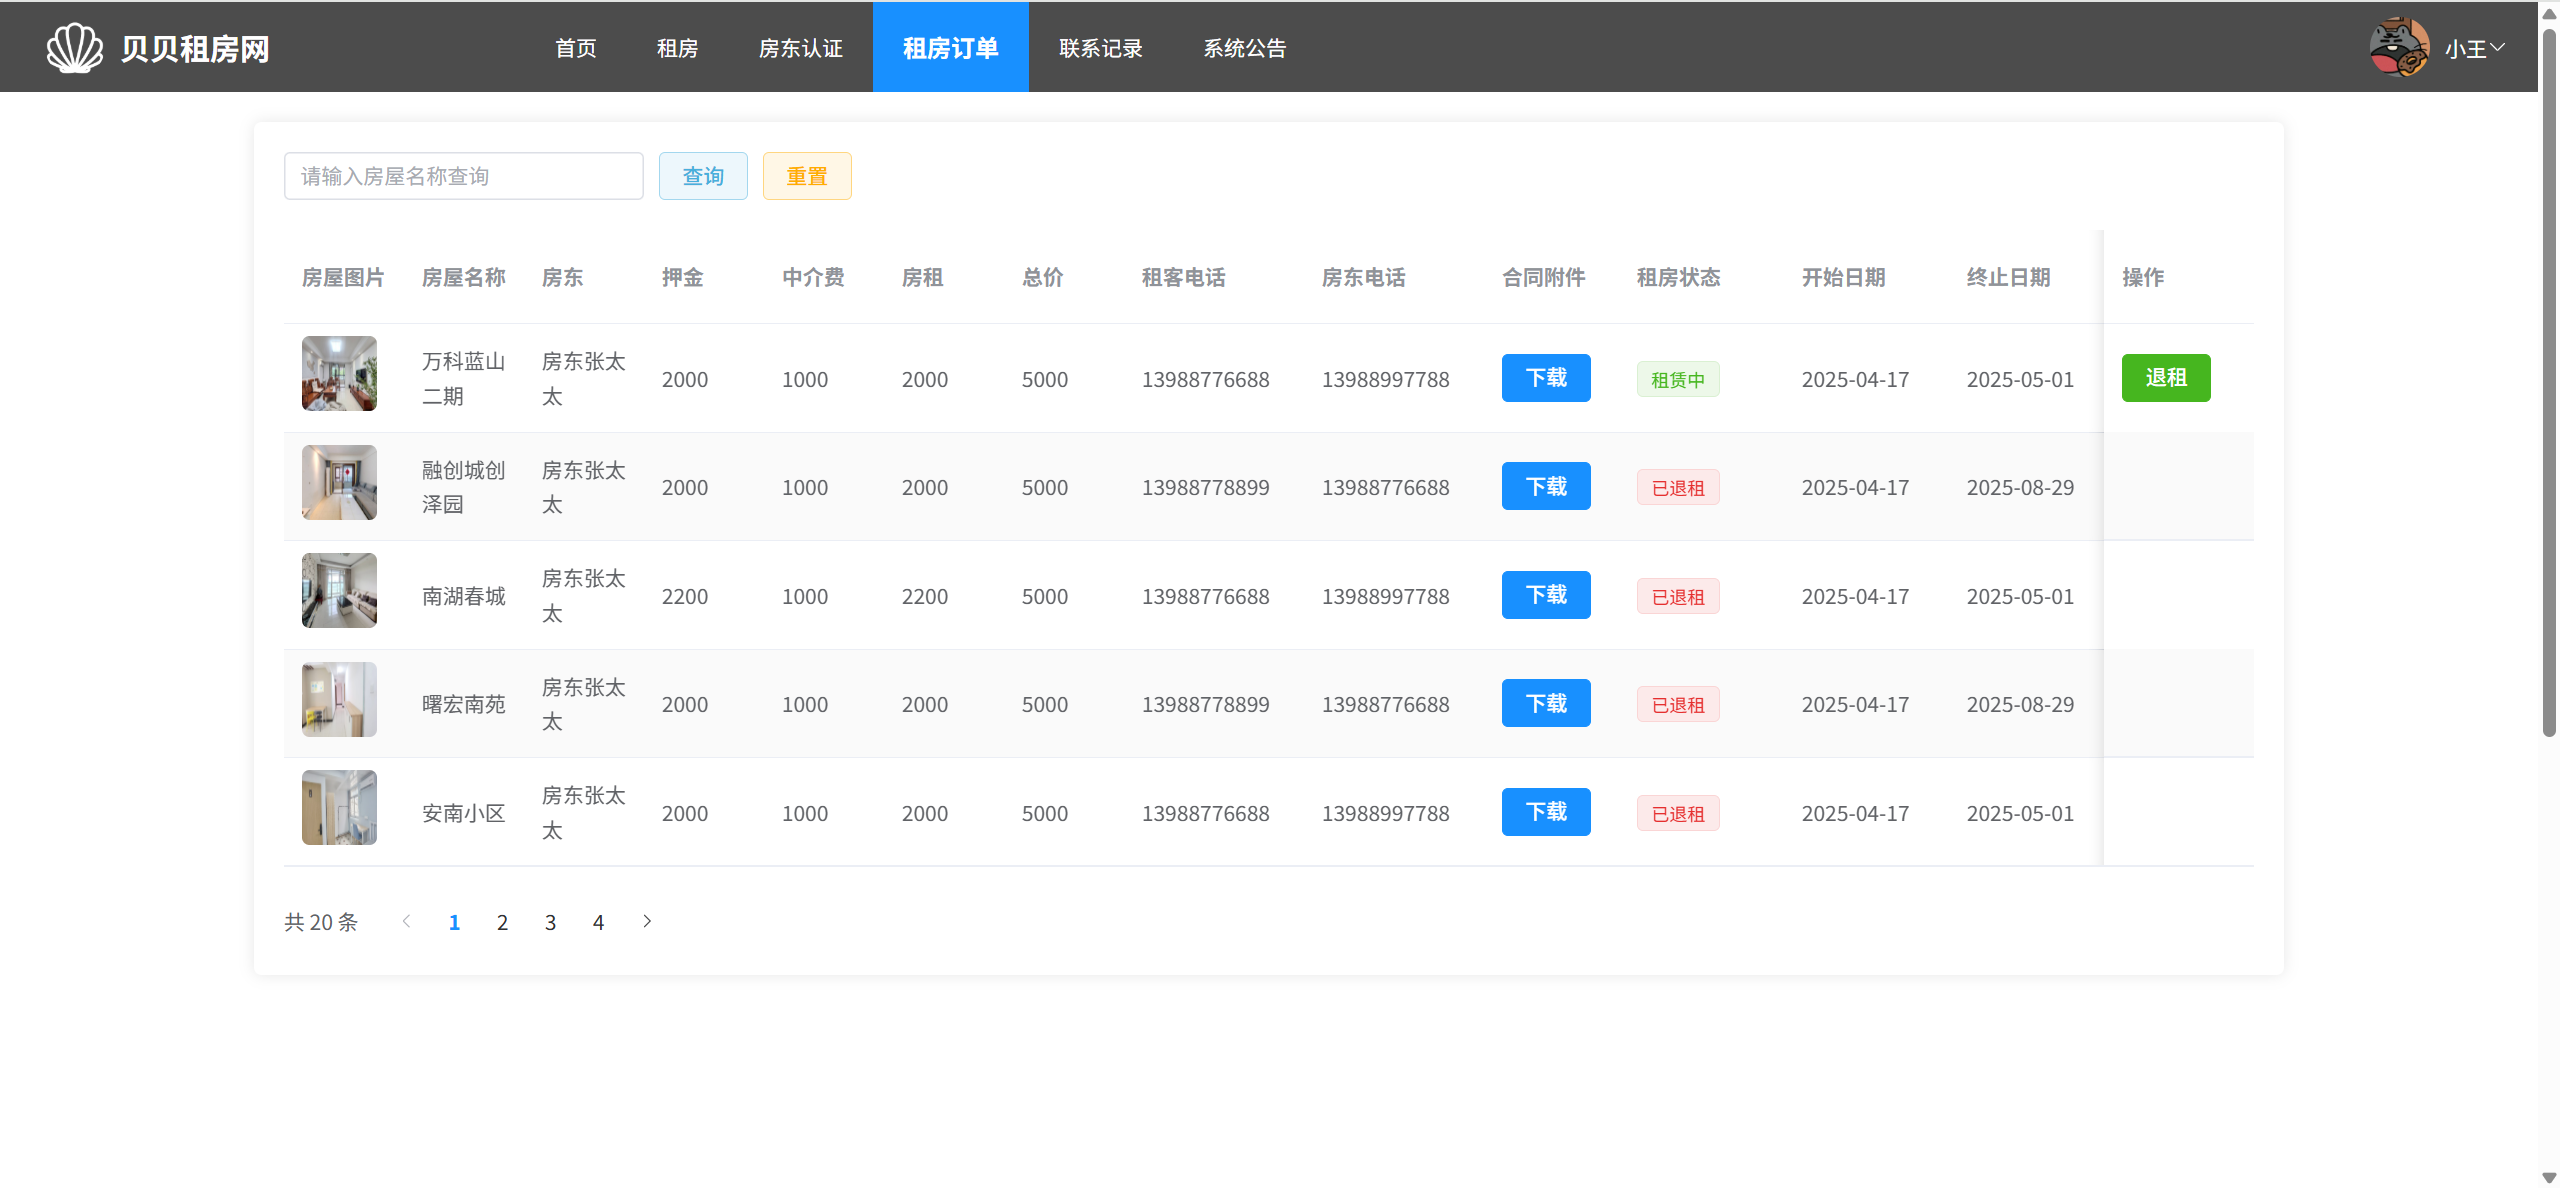The height and width of the screenshot is (1188, 2560).
Task: Open 万科蓝山二期 house thumbnail
Action: (339, 373)
